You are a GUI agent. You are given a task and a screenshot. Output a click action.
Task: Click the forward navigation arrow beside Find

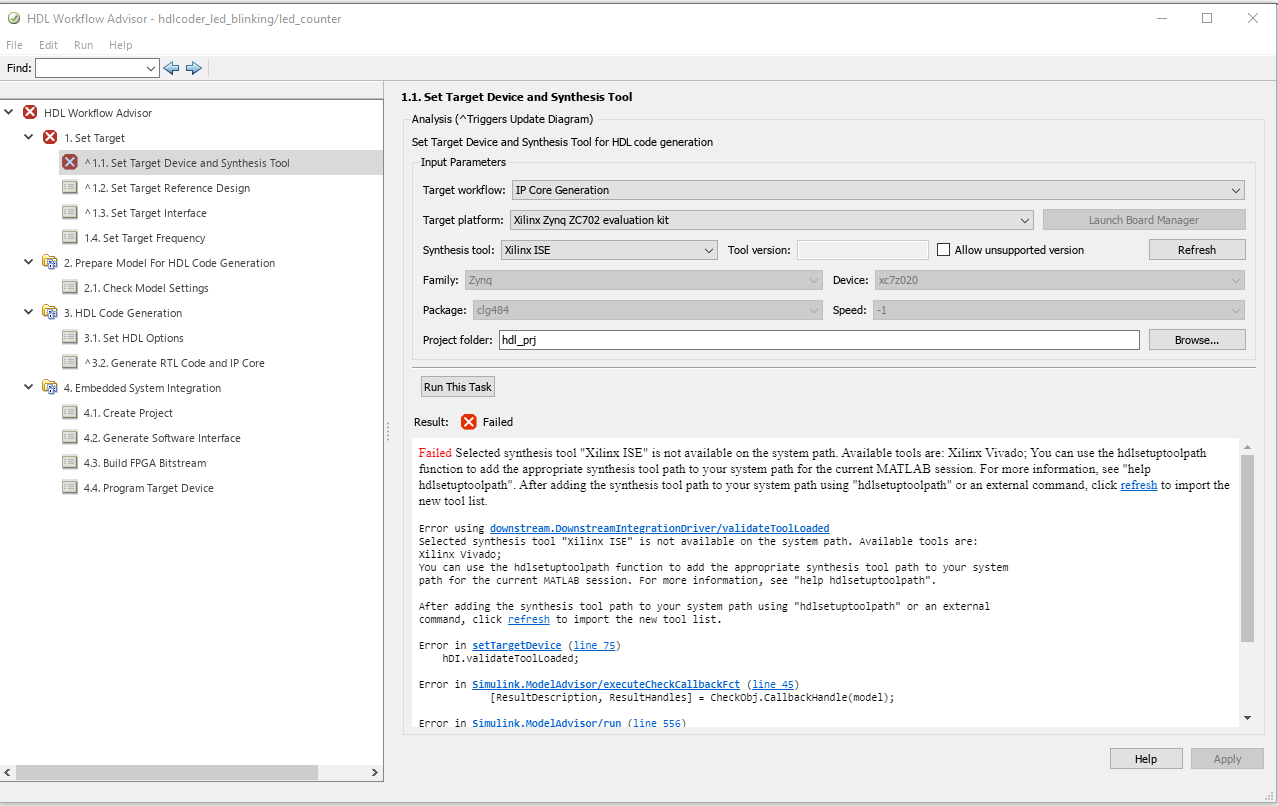pos(194,67)
